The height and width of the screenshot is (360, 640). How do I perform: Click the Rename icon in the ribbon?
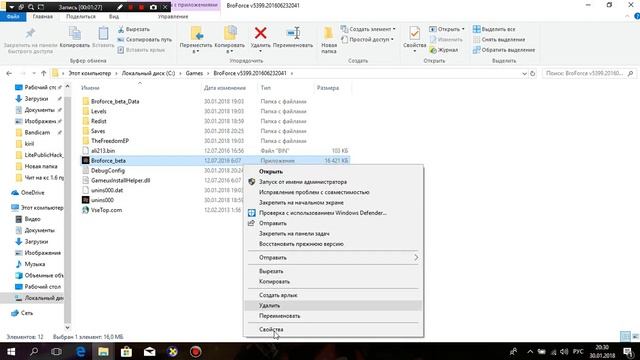pyautogui.click(x=293, y=33)
